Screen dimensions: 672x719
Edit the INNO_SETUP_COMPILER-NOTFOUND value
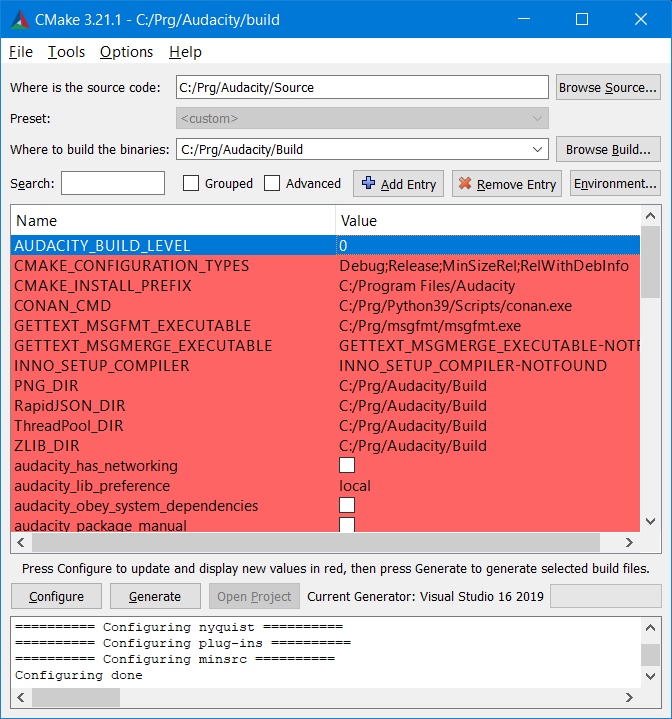pyautogui.click(x=473, y=366)
